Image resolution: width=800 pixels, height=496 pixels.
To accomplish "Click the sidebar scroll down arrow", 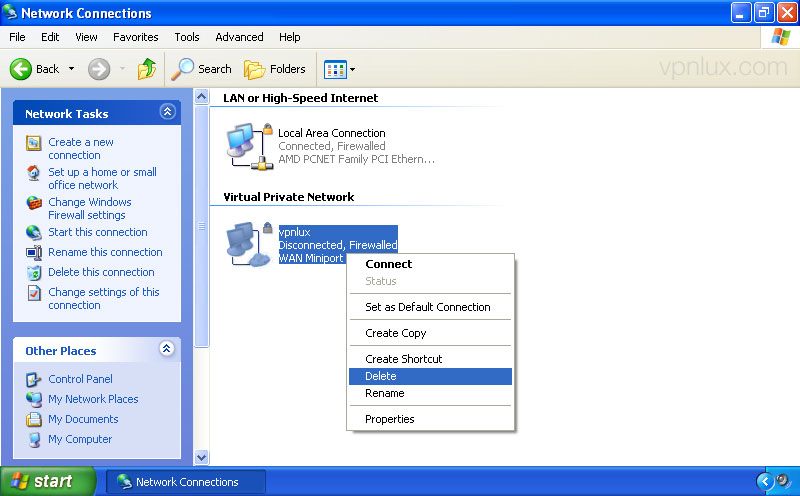I will [x=202, y=457].
